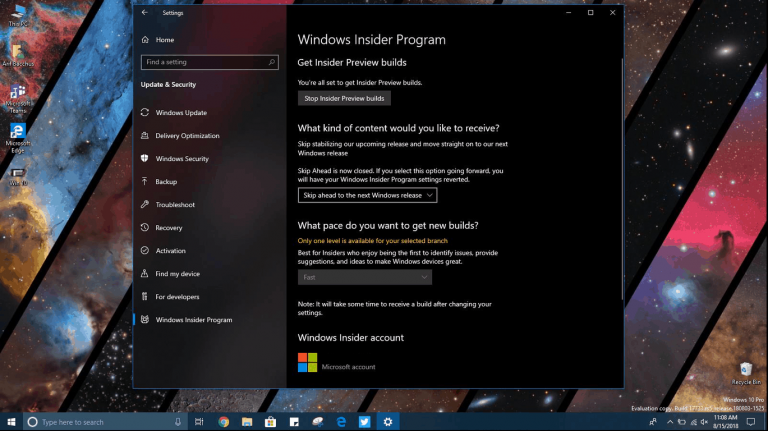The width and height of the screenshot is (768, 431).
Task: Open the People icon in the system tray
Action: [653, 422]
